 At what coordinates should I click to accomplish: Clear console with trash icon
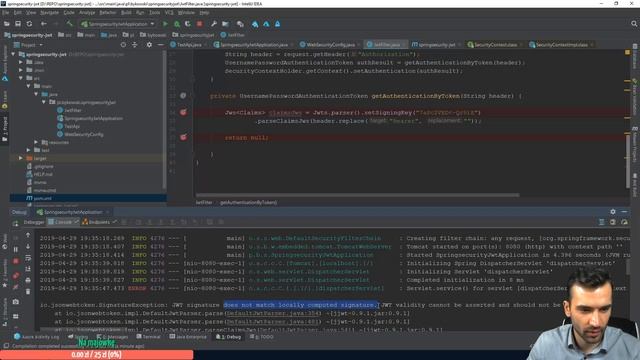(x=28, y=291)
